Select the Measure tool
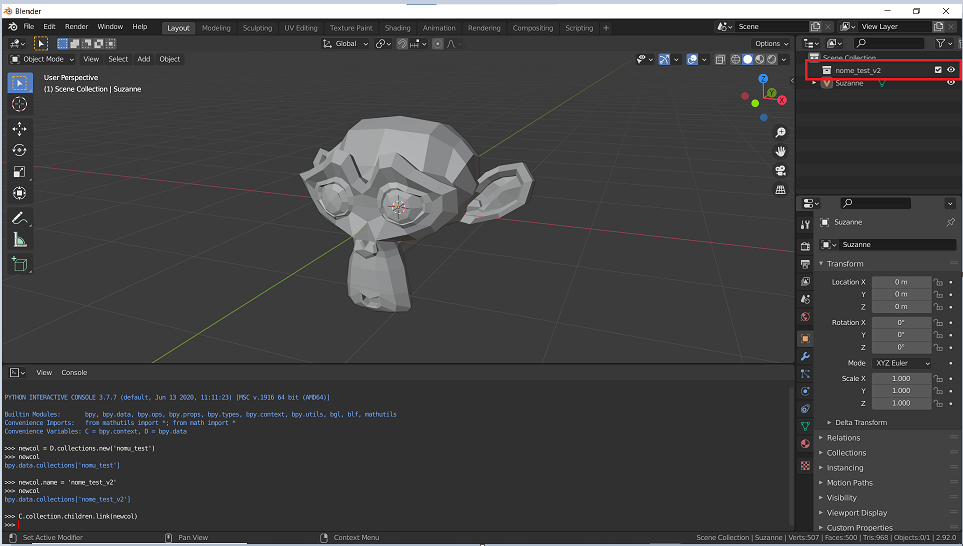Screen dimensions: 963x546 [20, 240]
